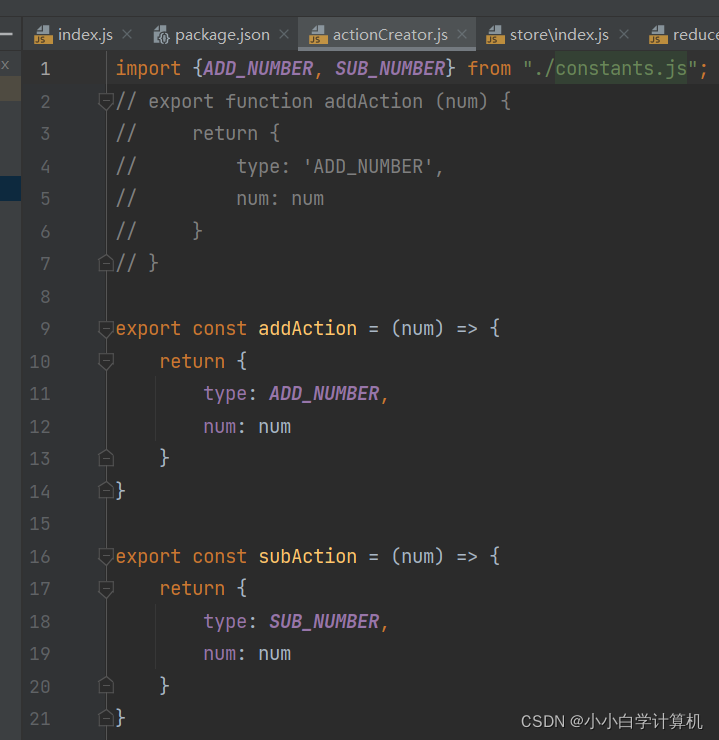Click line number 1 in the gutter
Image resolution: width=719 pixels, height=740 pixels.
pos(45,69)
